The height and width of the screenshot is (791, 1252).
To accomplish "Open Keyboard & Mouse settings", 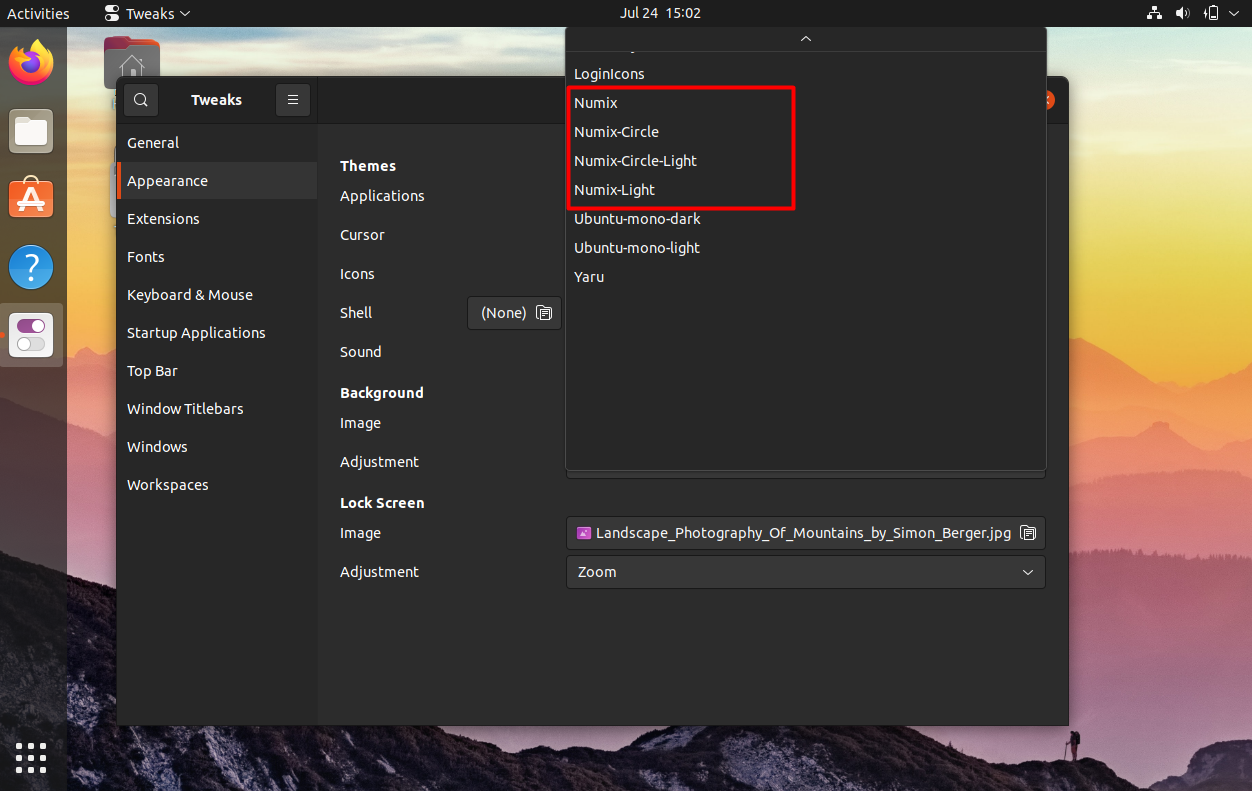I will pyautogui.click(x=217, y=295).
